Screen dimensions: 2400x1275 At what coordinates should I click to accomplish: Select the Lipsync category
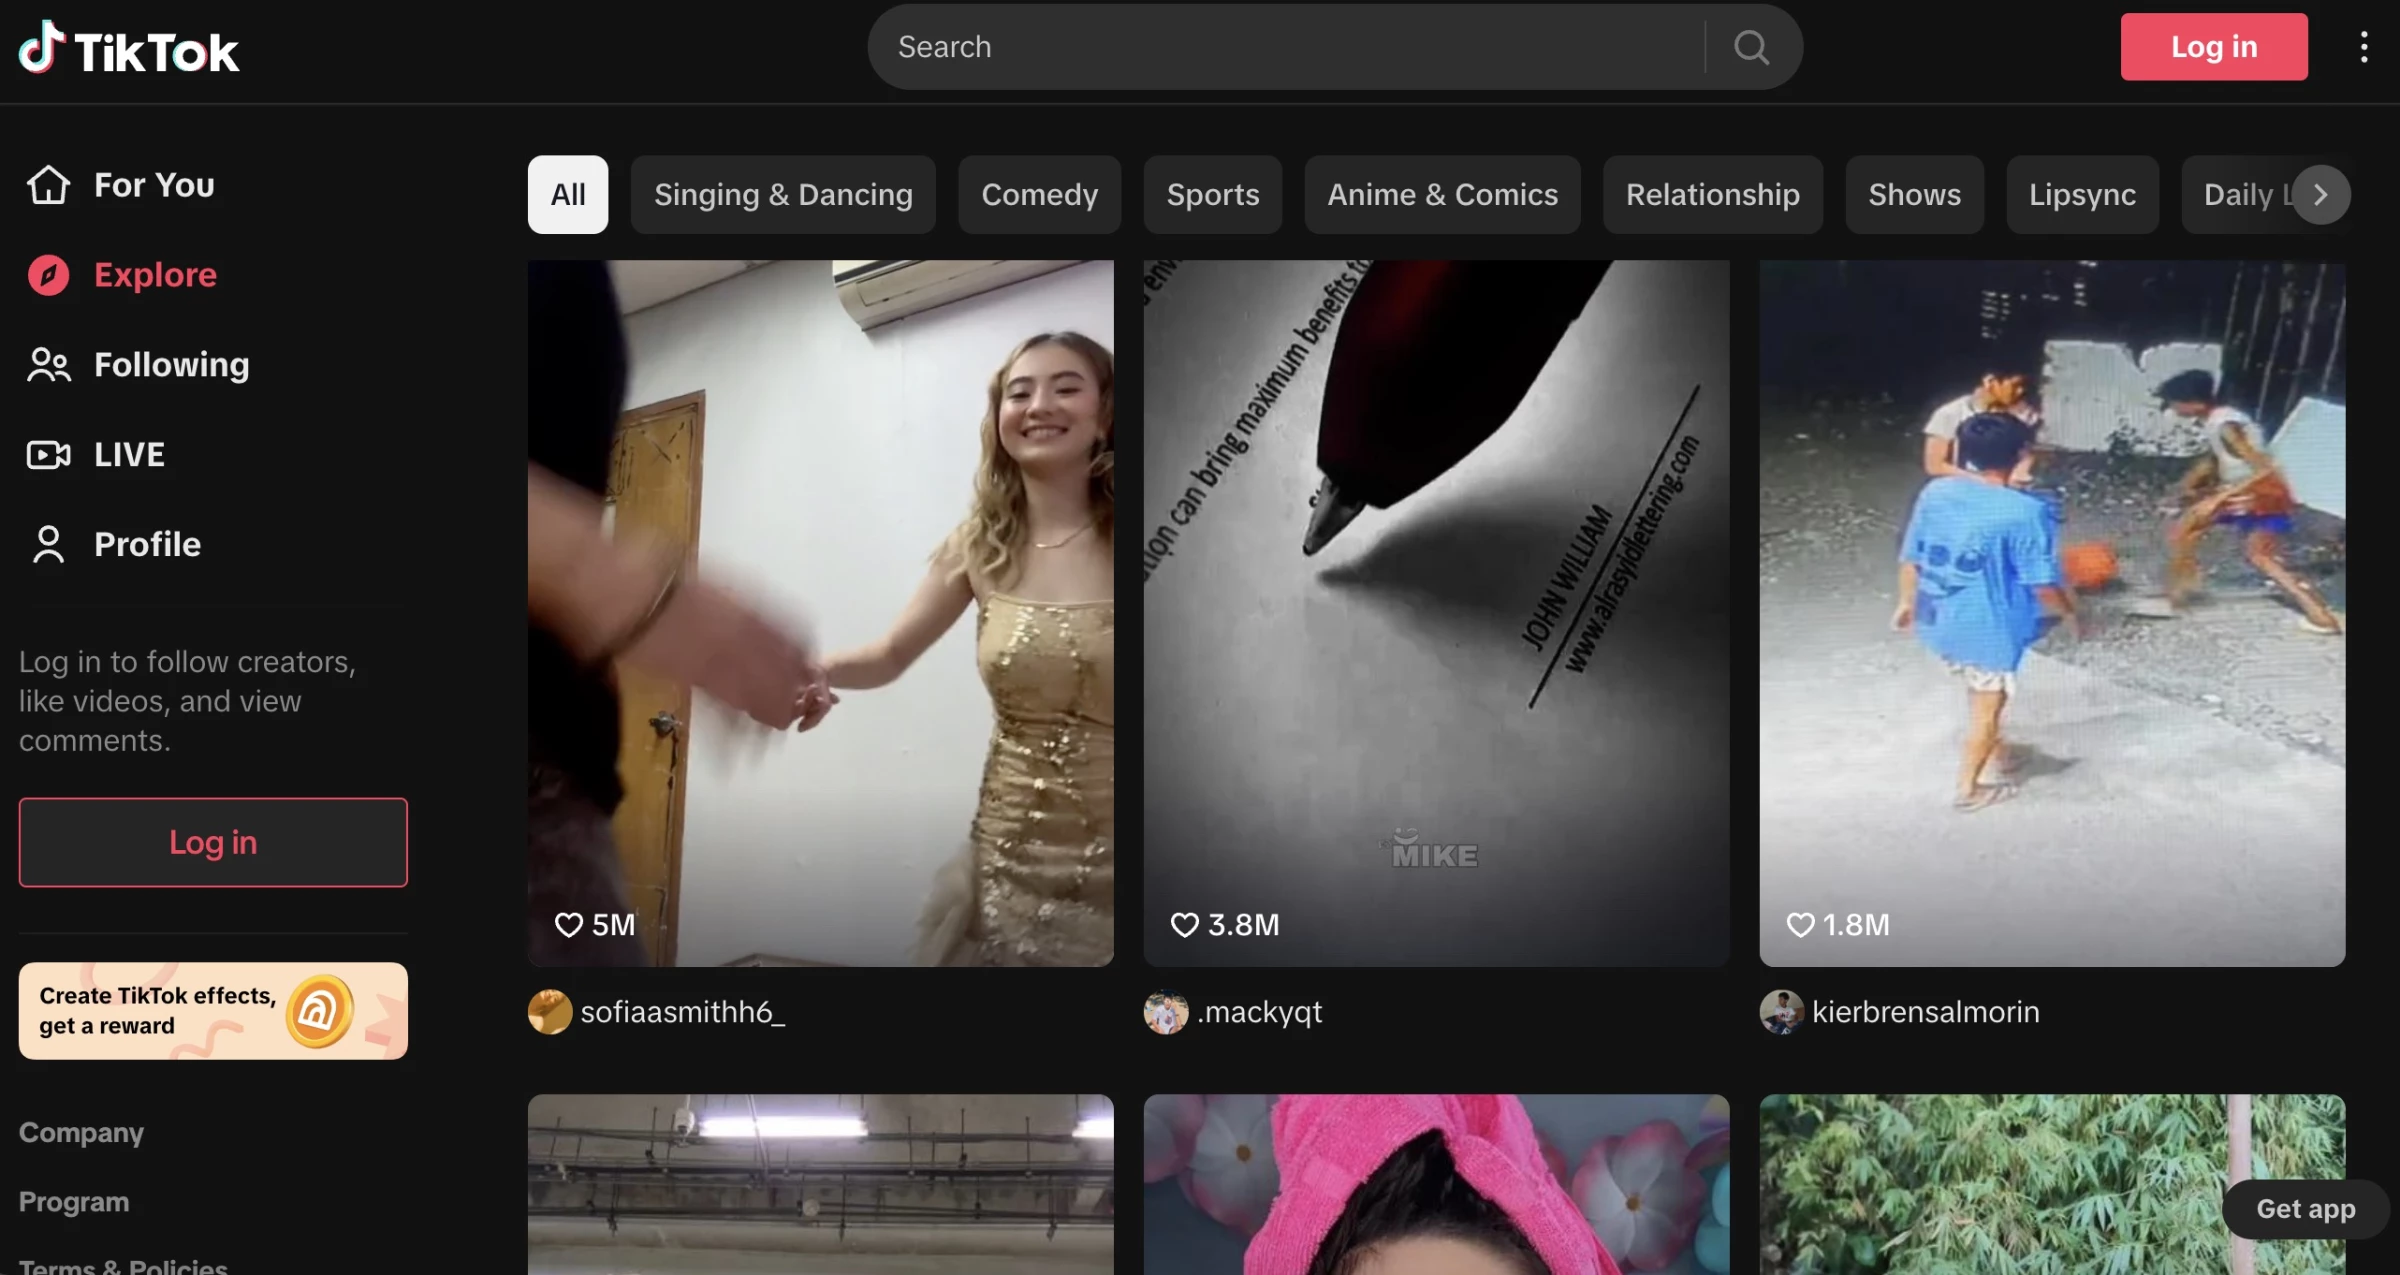(x=2082, y=194)
